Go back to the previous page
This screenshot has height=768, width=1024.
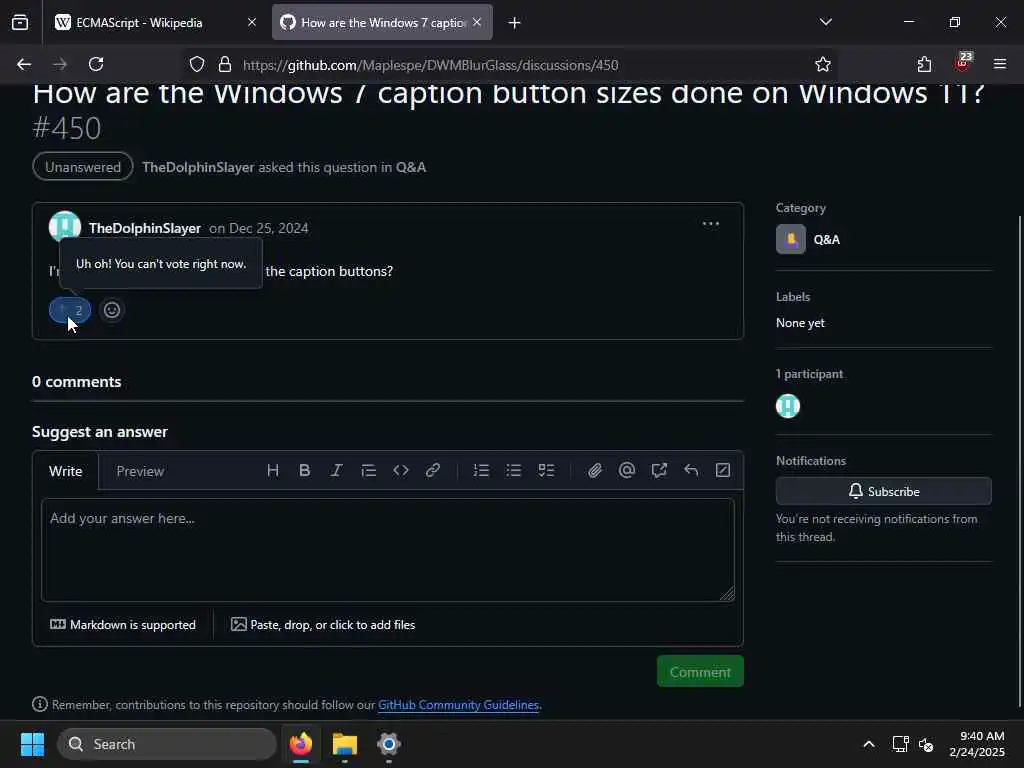[x=24, y=64]
